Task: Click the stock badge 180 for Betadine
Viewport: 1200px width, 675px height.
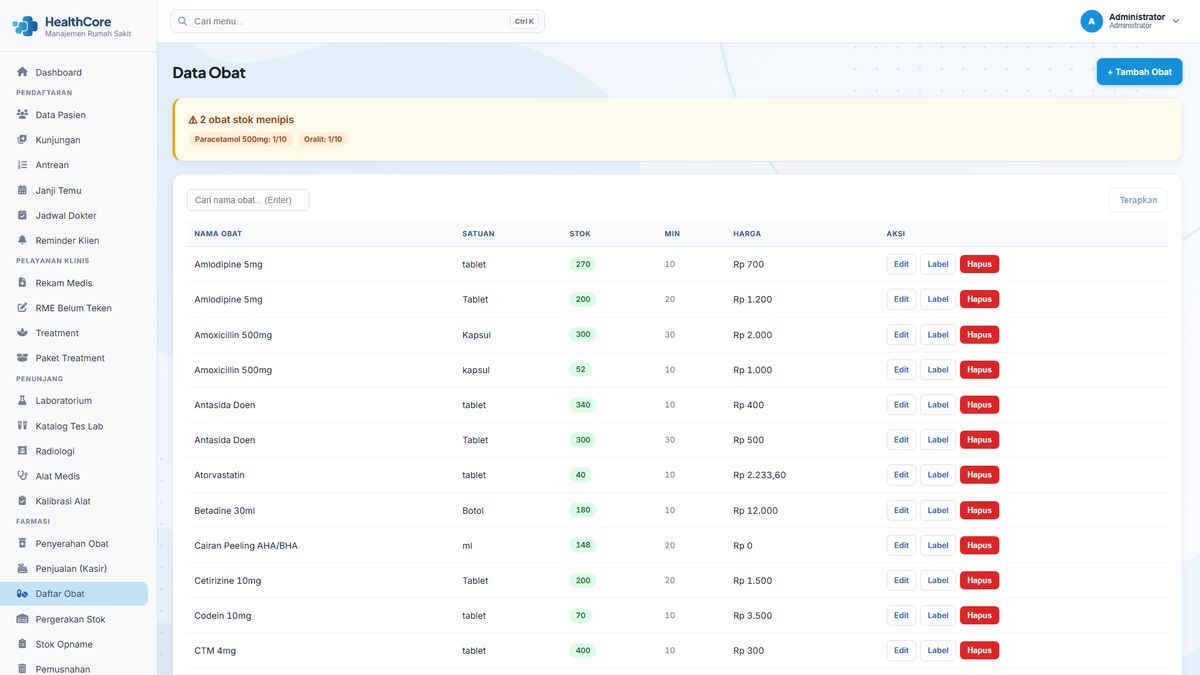Action: [x=583, y=510]
